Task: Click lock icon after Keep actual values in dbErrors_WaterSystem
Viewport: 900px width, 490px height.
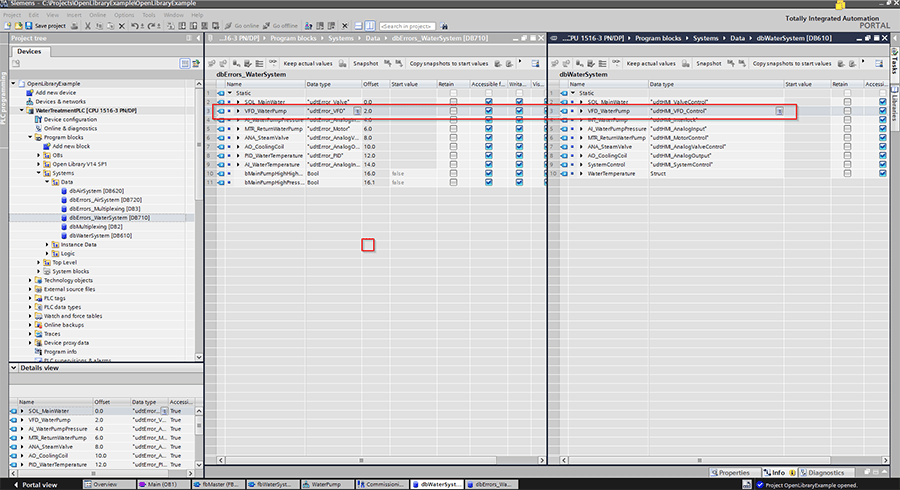Action: (343, 63)
